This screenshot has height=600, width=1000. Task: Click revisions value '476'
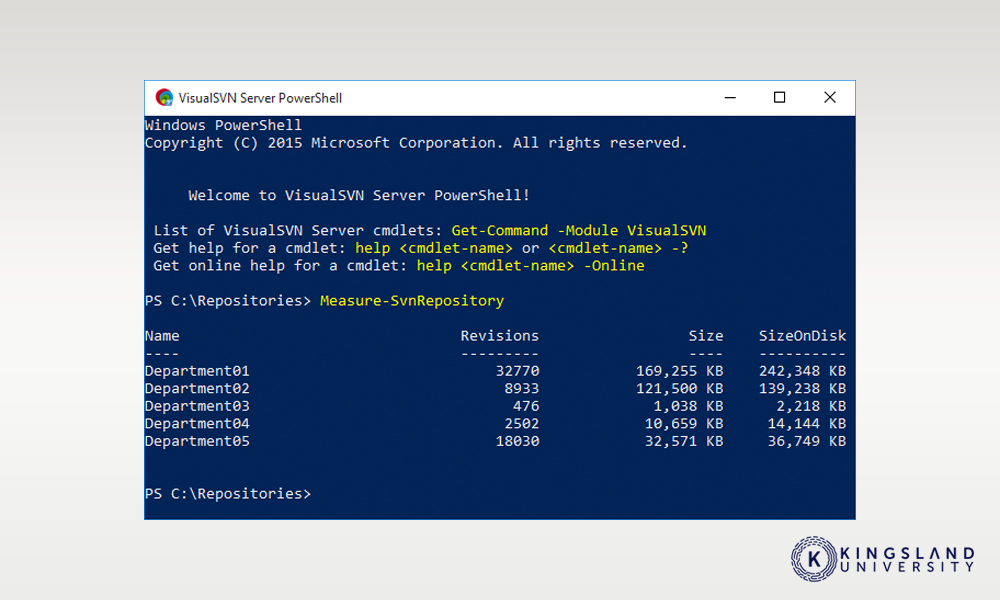(526, 406)
